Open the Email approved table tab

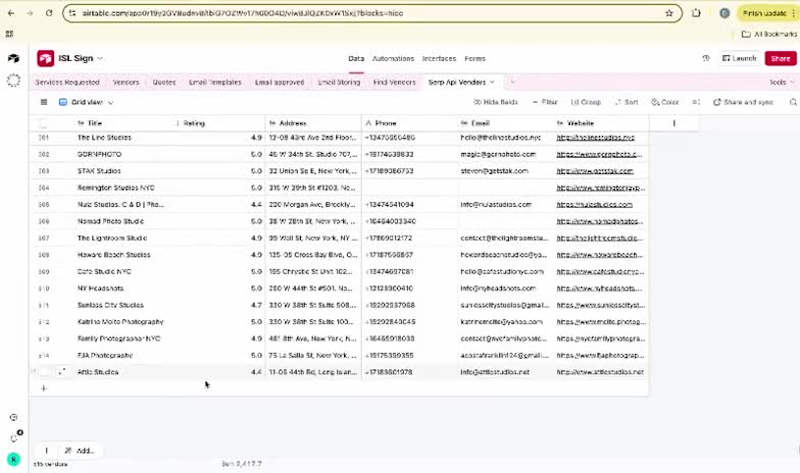[279, 82]
